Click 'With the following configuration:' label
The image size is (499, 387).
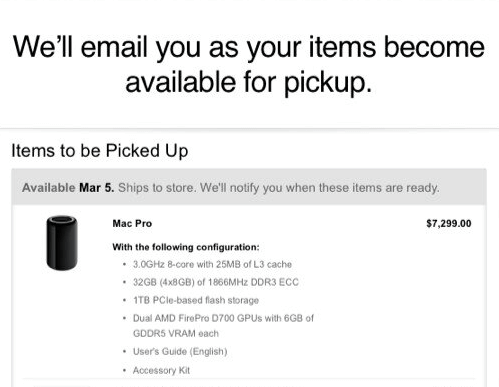point(186,247)
